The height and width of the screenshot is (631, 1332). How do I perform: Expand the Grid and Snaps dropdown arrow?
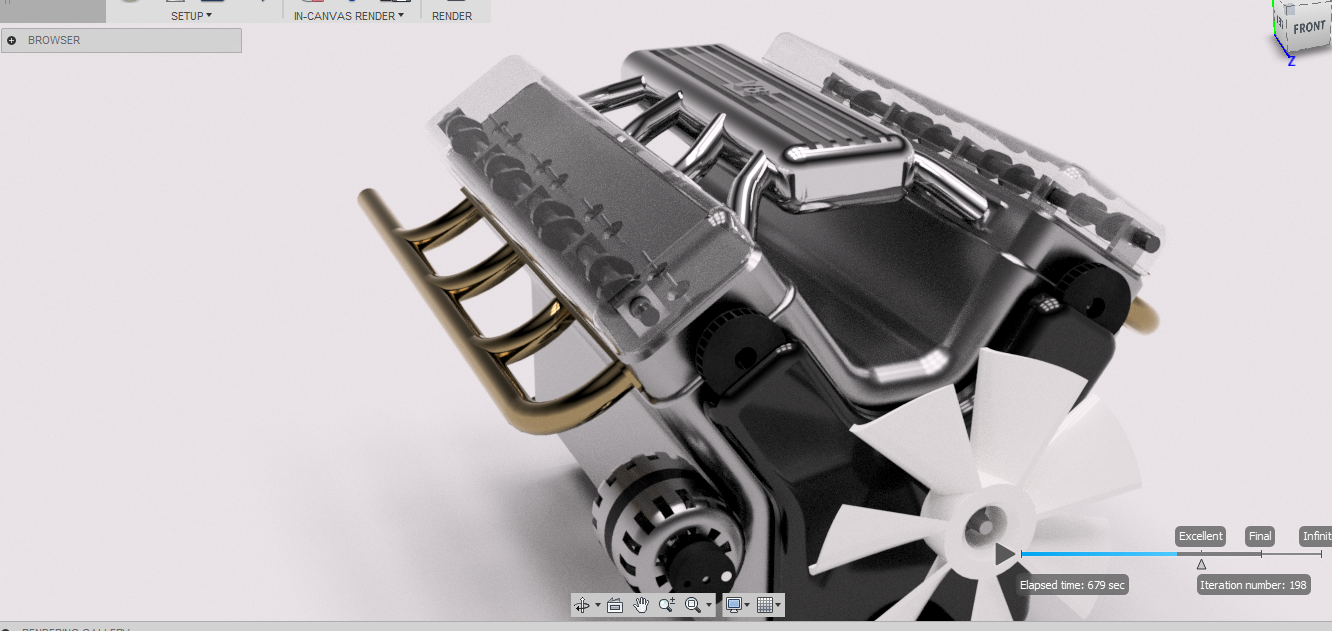click(778, 606)
